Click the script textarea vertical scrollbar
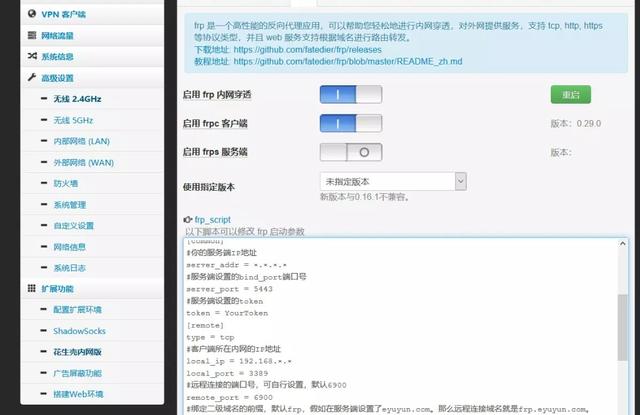 (622, 320)
